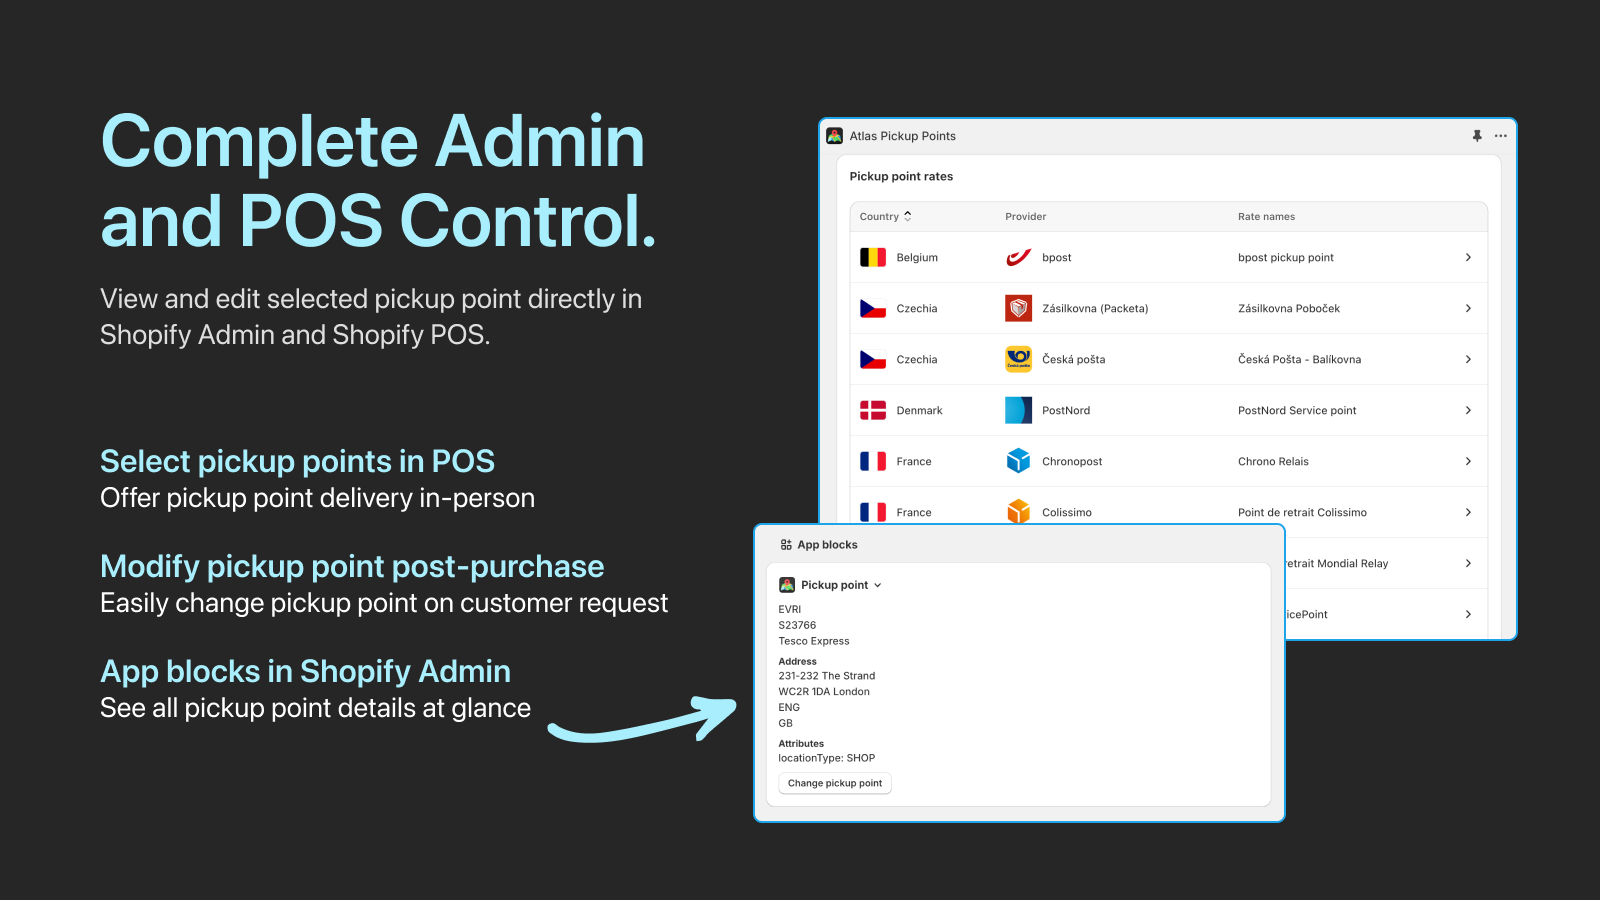Click the Colissimo provider name
This screenshot has width=1600, height=900.
pos(1067,512)
